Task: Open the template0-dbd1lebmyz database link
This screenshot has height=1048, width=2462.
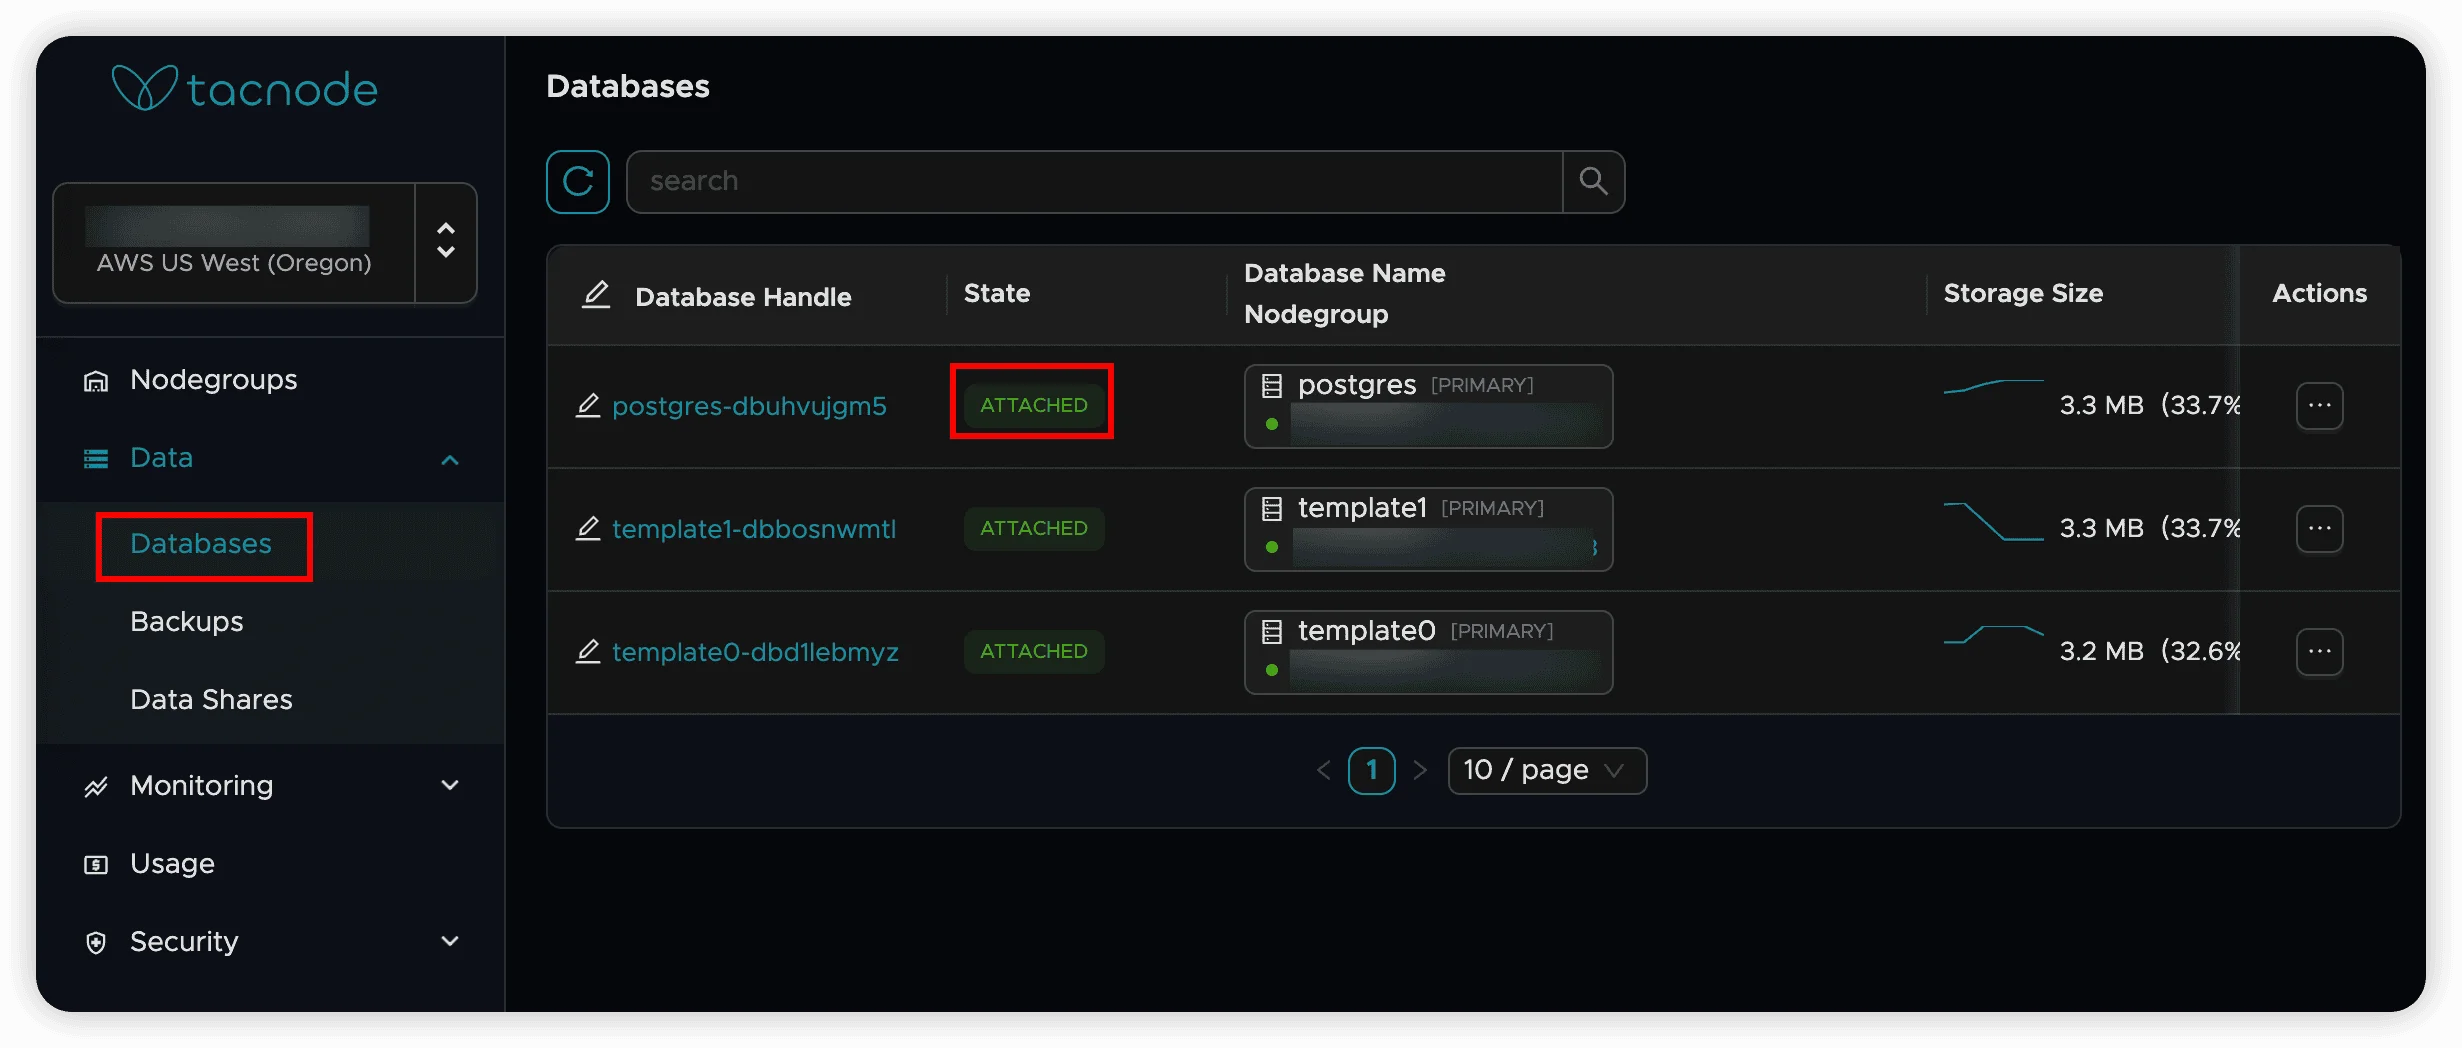Action: pos(755,652)
